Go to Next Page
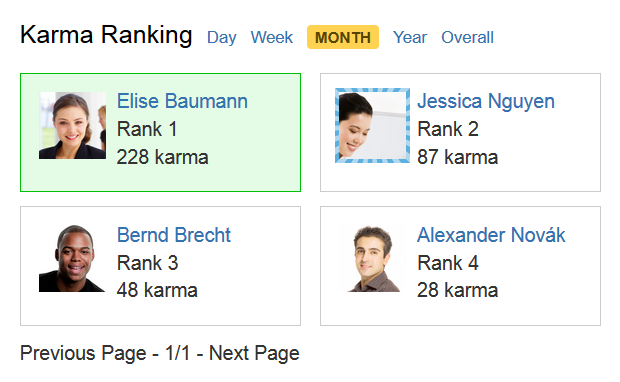Image resolution: width=620 pixels, height=382 pixels. (254, 353)
